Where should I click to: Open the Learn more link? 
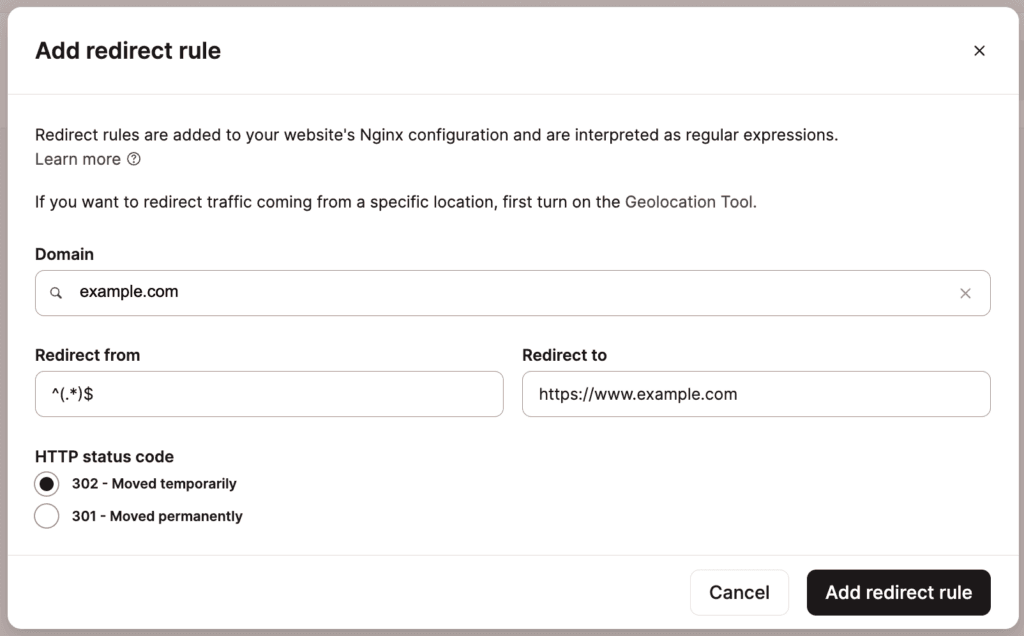click(x=78, y=159)
